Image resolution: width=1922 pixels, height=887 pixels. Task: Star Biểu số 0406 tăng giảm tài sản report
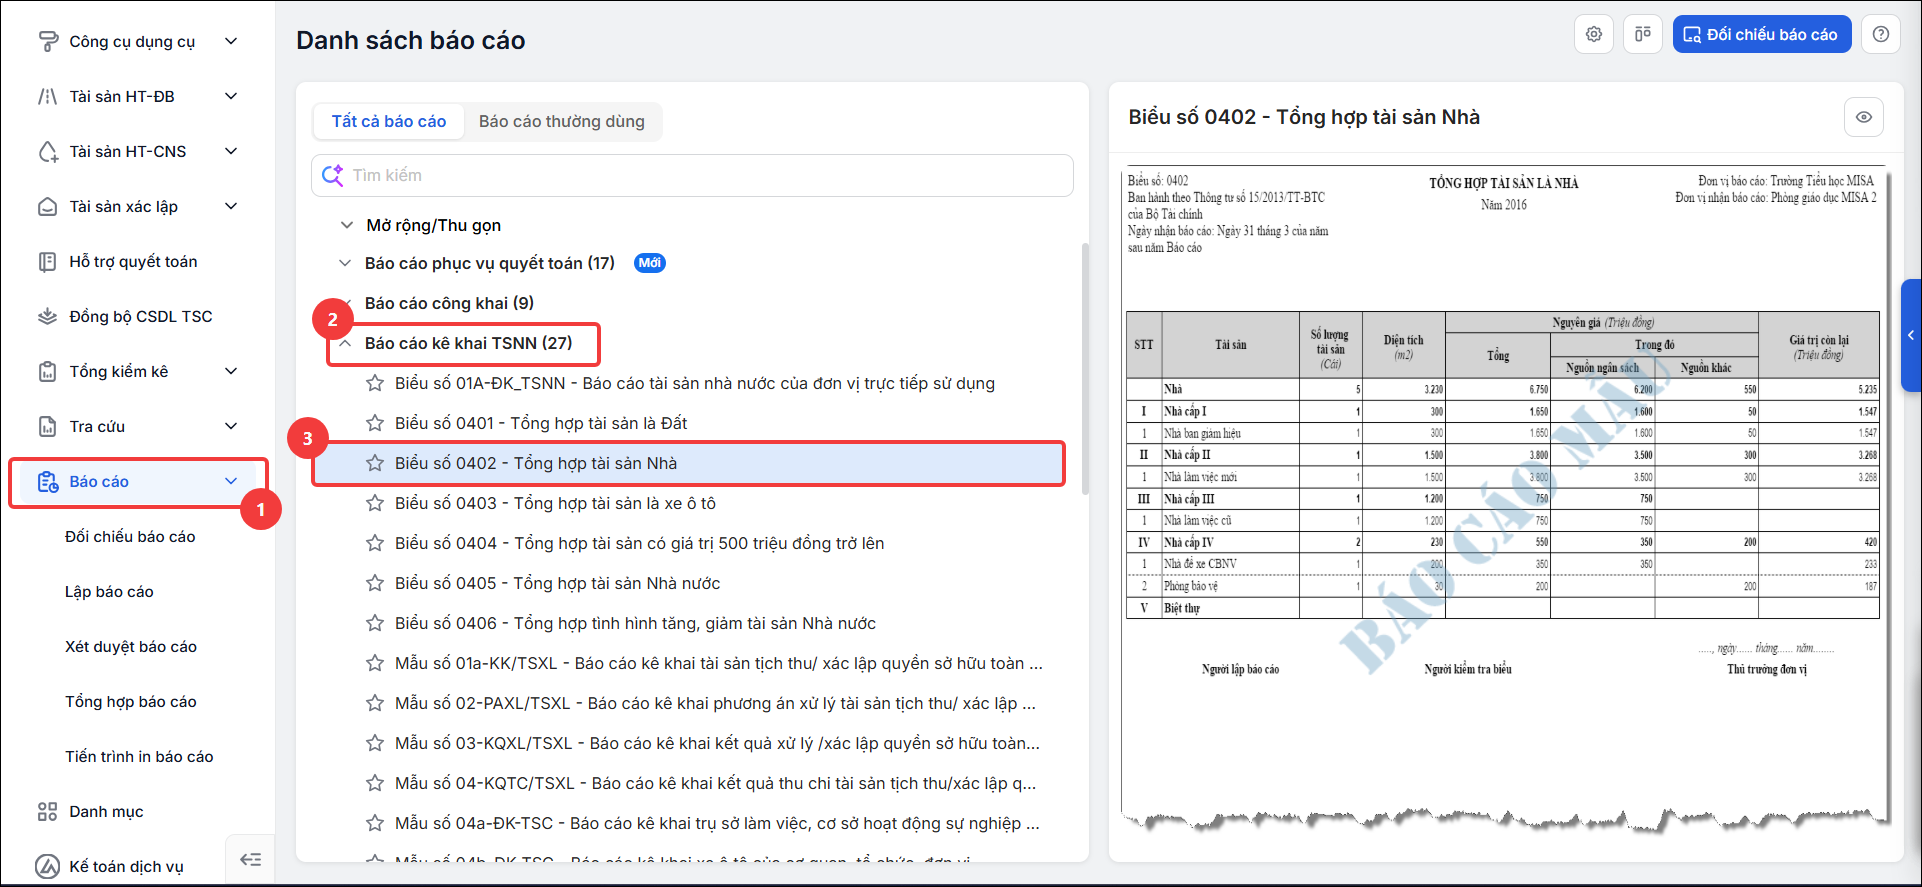(x=375, y=623)
